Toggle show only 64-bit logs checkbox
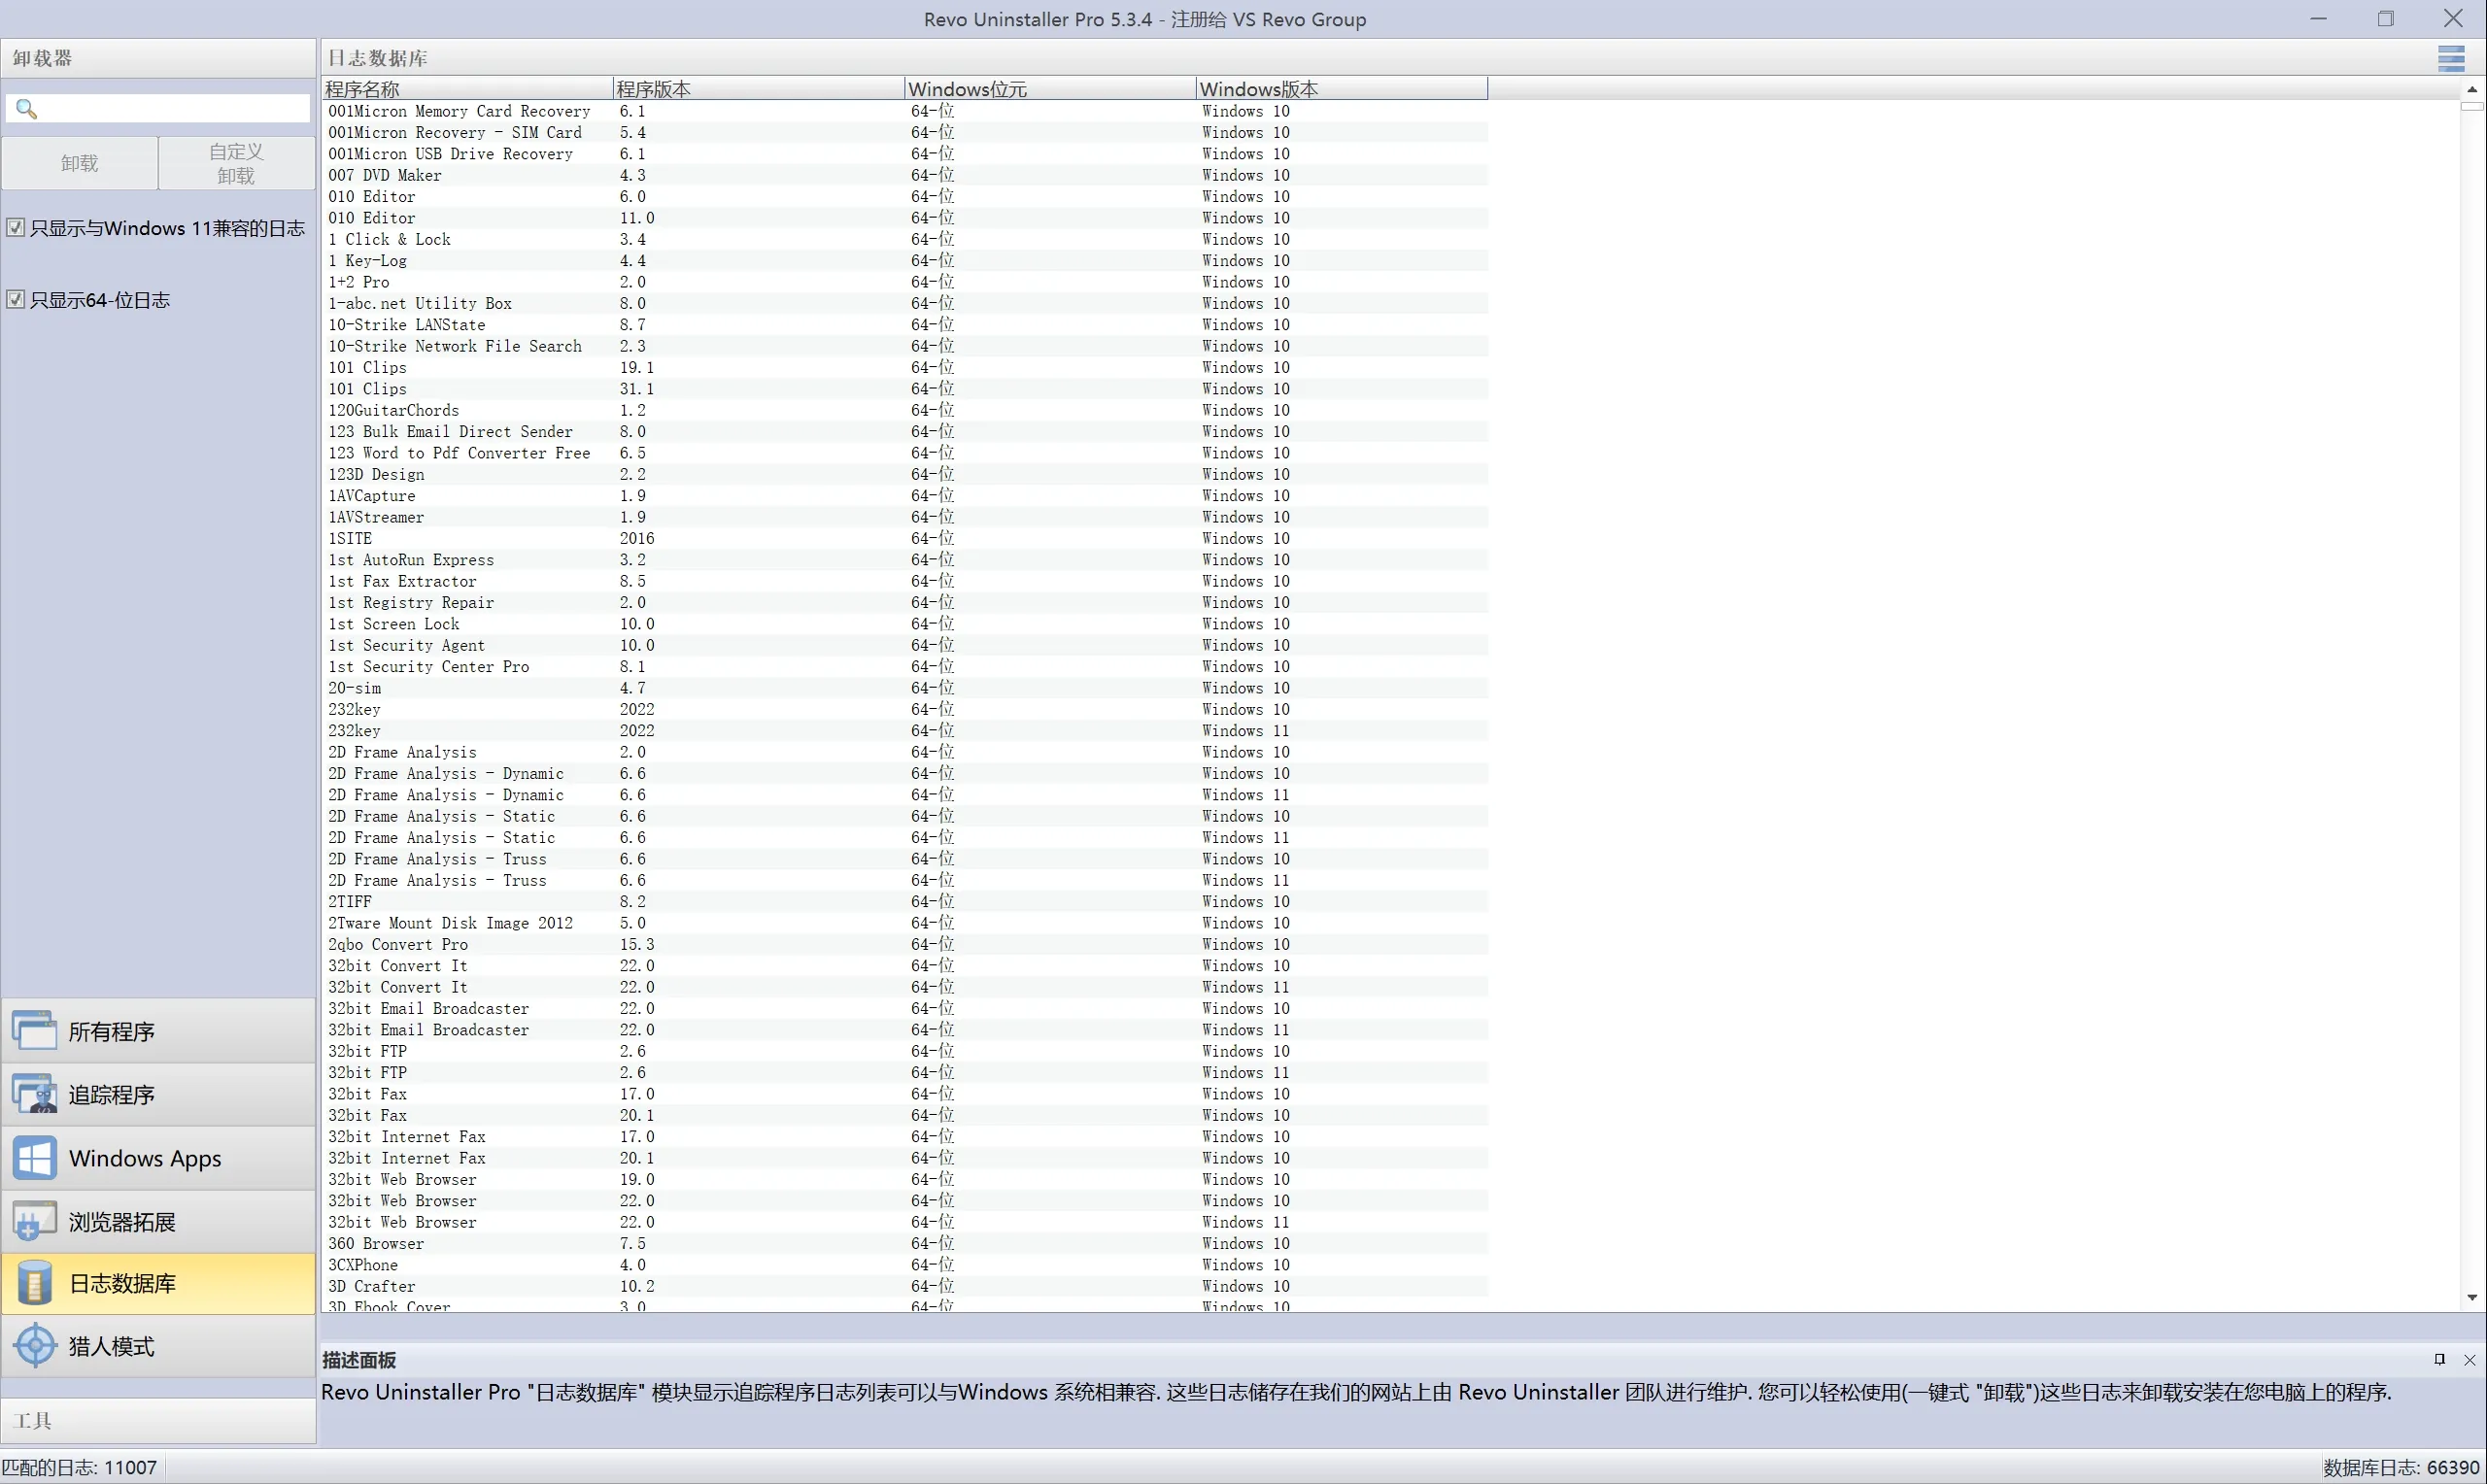2487x1484 pixels. tap(16, 299)
